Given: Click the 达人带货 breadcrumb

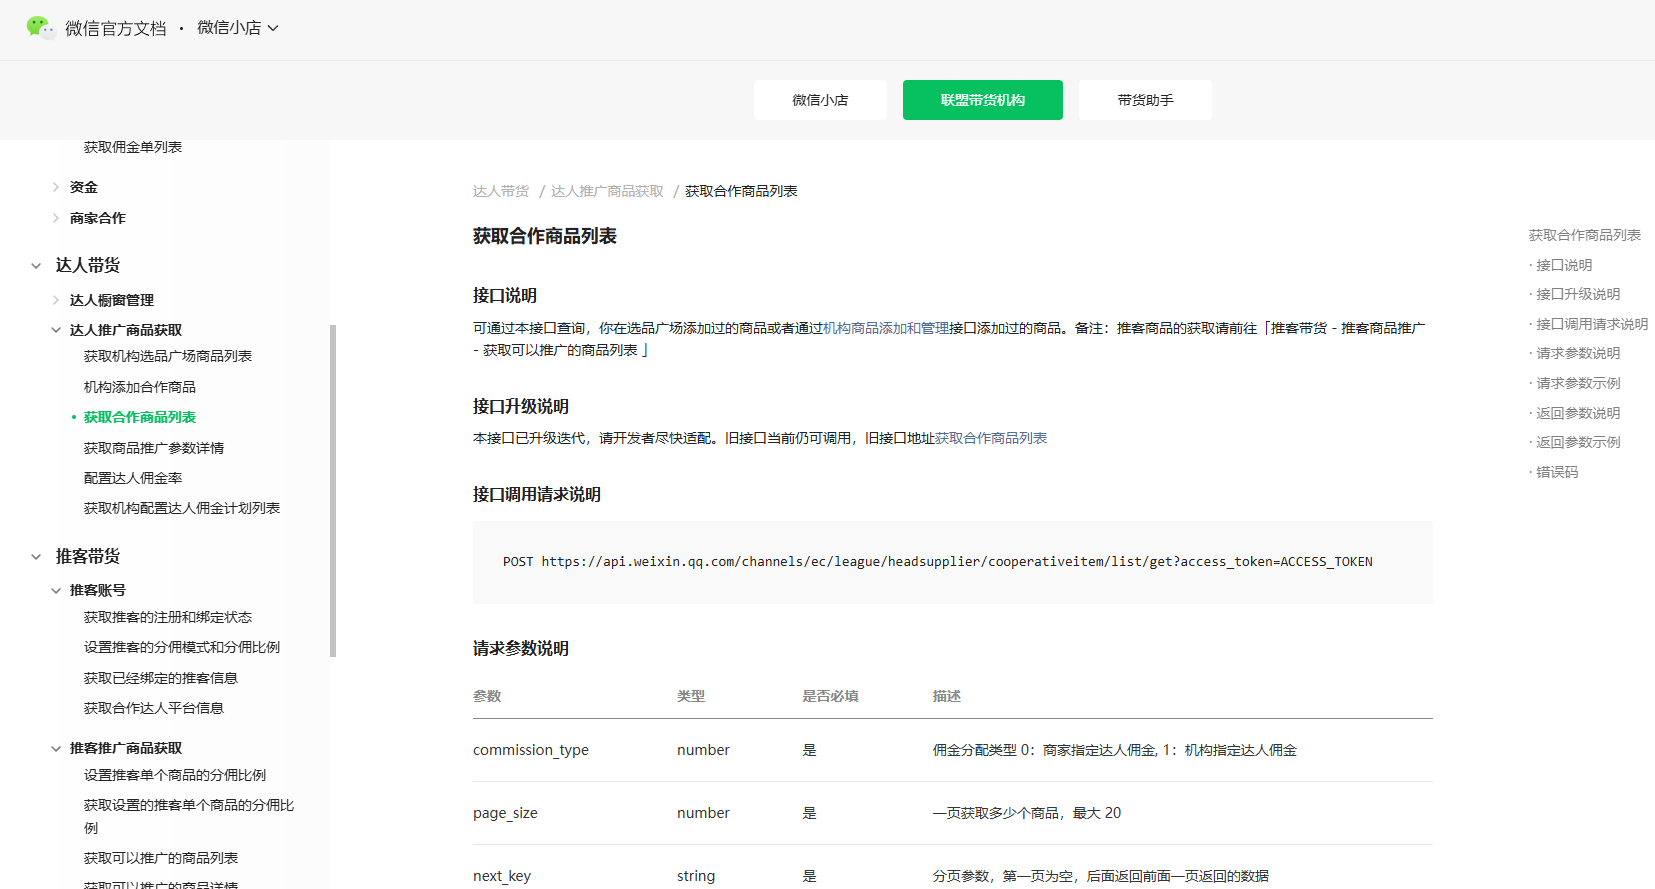Looking at the screenshot, I should click(501, 191).
